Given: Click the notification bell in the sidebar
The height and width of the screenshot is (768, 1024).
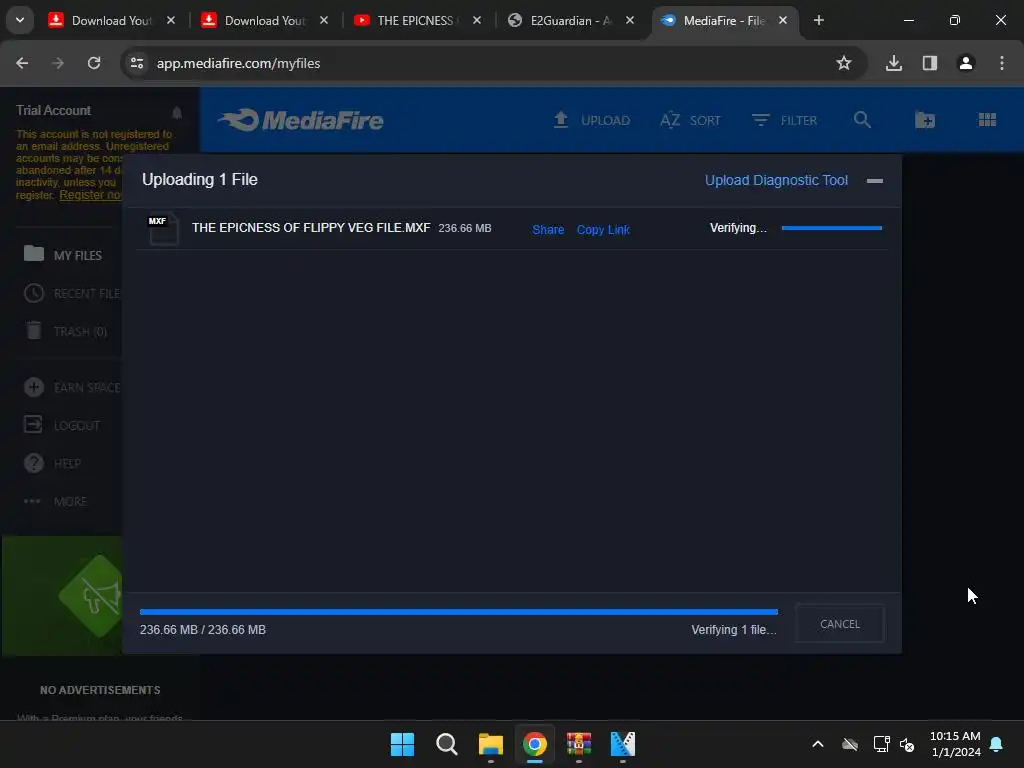Looking at the screenshot, I should (x=176, y=112).
